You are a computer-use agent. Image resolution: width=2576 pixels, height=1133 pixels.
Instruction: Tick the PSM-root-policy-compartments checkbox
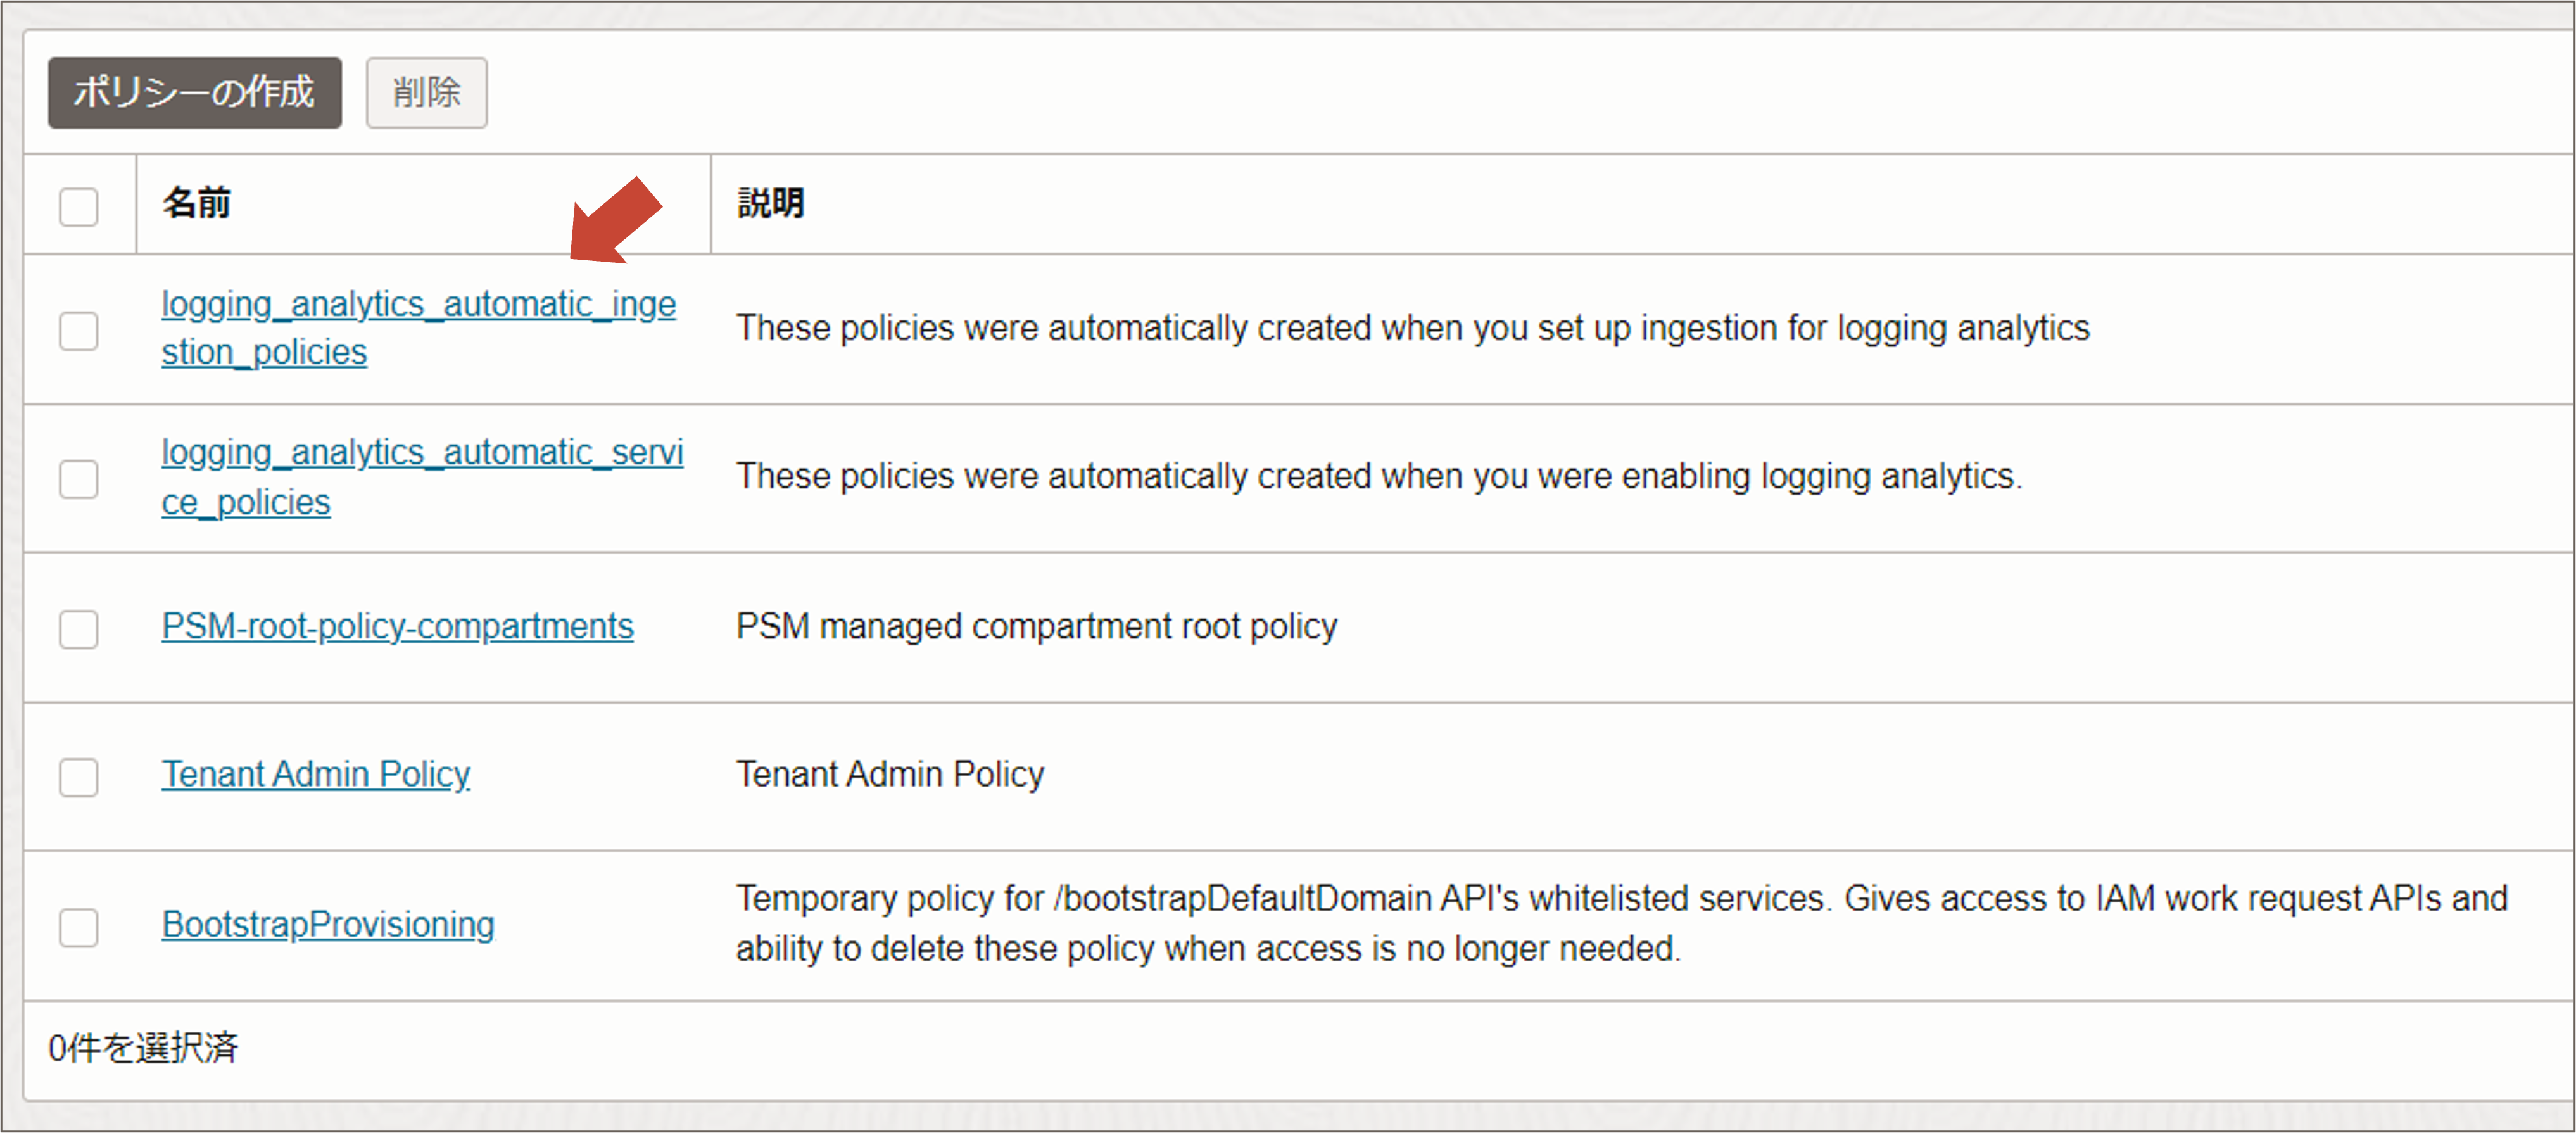78,629
